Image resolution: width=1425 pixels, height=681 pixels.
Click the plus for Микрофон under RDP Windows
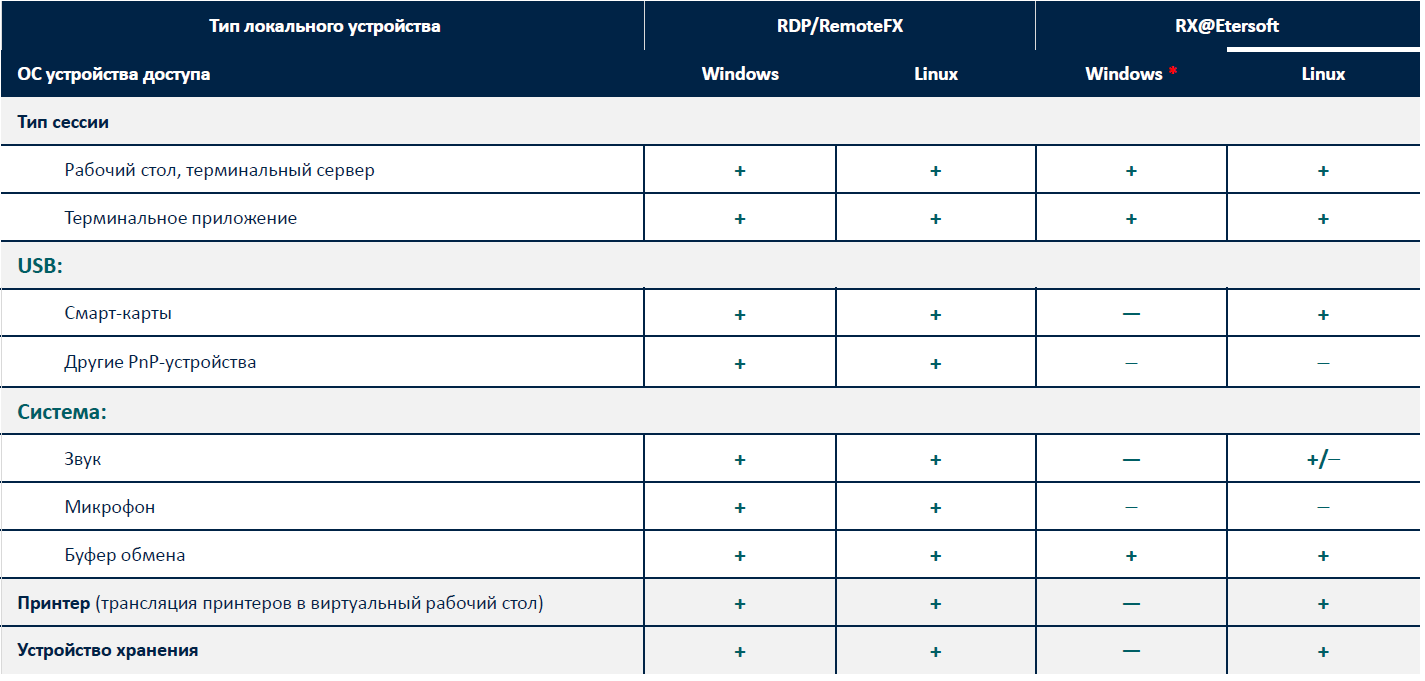point(740,508)
